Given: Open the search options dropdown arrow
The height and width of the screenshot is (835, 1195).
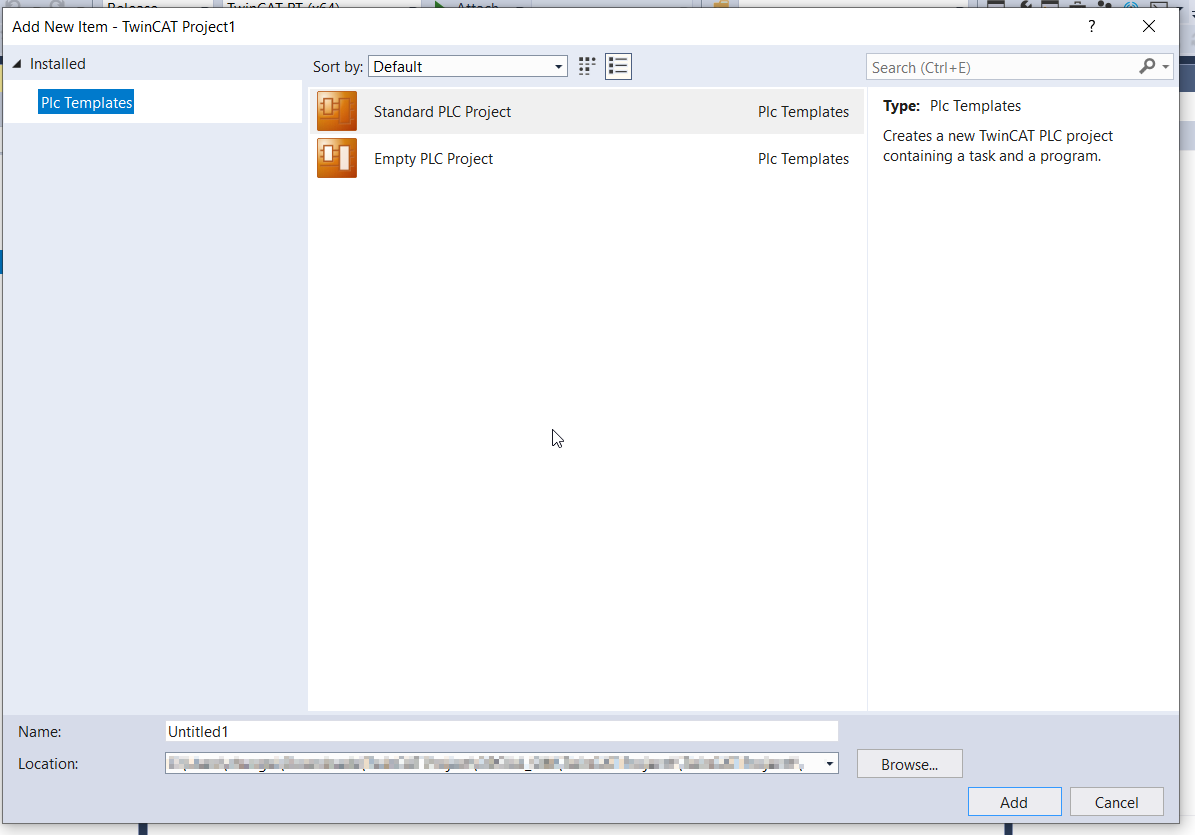Looking at the screenshot, I should coord(1165,67).
